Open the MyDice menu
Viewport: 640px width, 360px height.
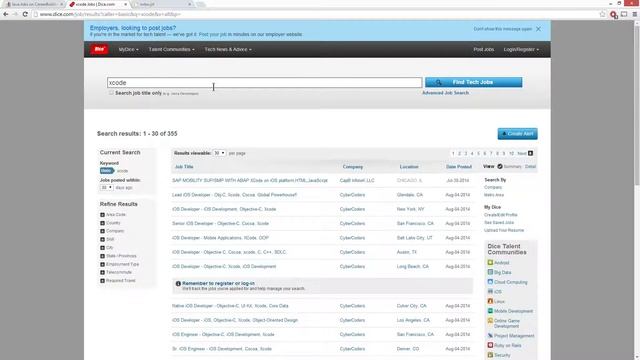(x=129, y=49)
